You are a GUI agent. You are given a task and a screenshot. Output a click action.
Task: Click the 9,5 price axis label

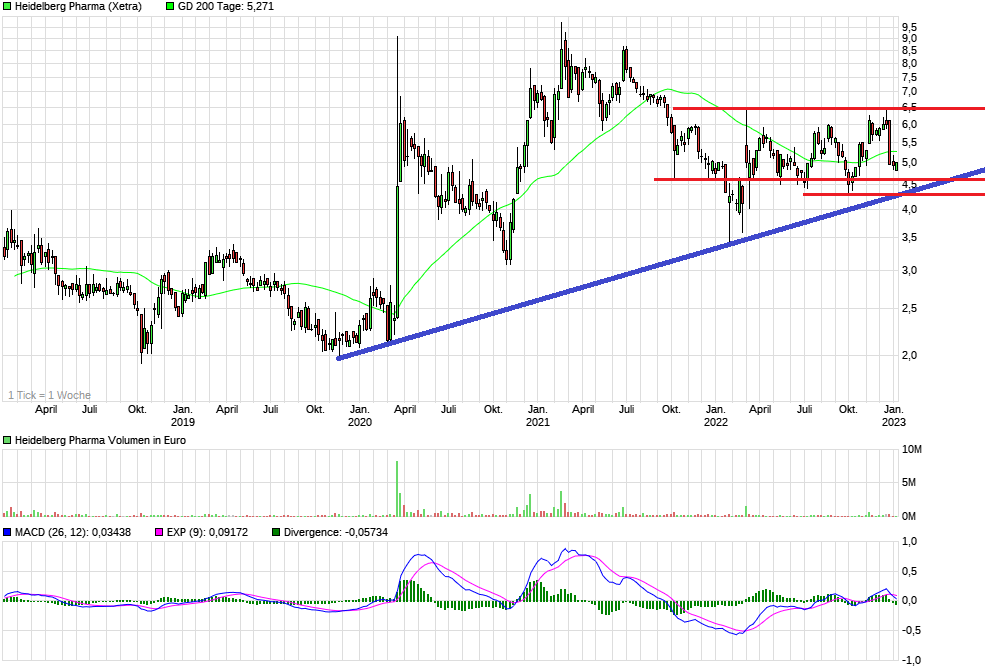[x=909, y=27]
